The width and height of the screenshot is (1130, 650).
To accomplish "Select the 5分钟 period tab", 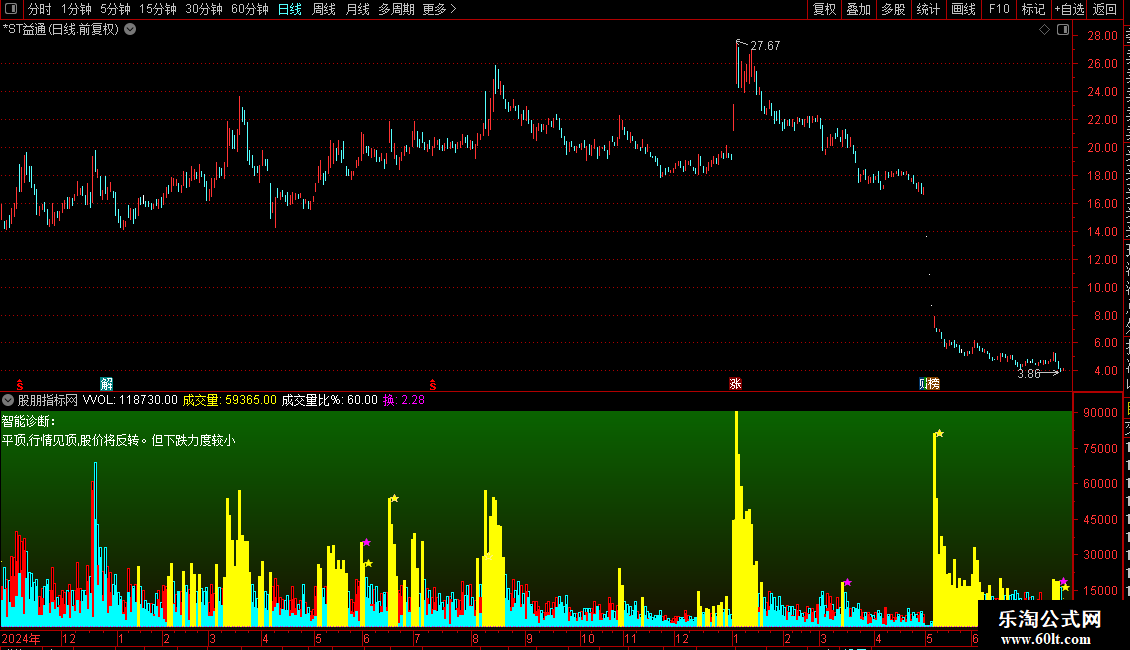I will click(x=115, y=9).
